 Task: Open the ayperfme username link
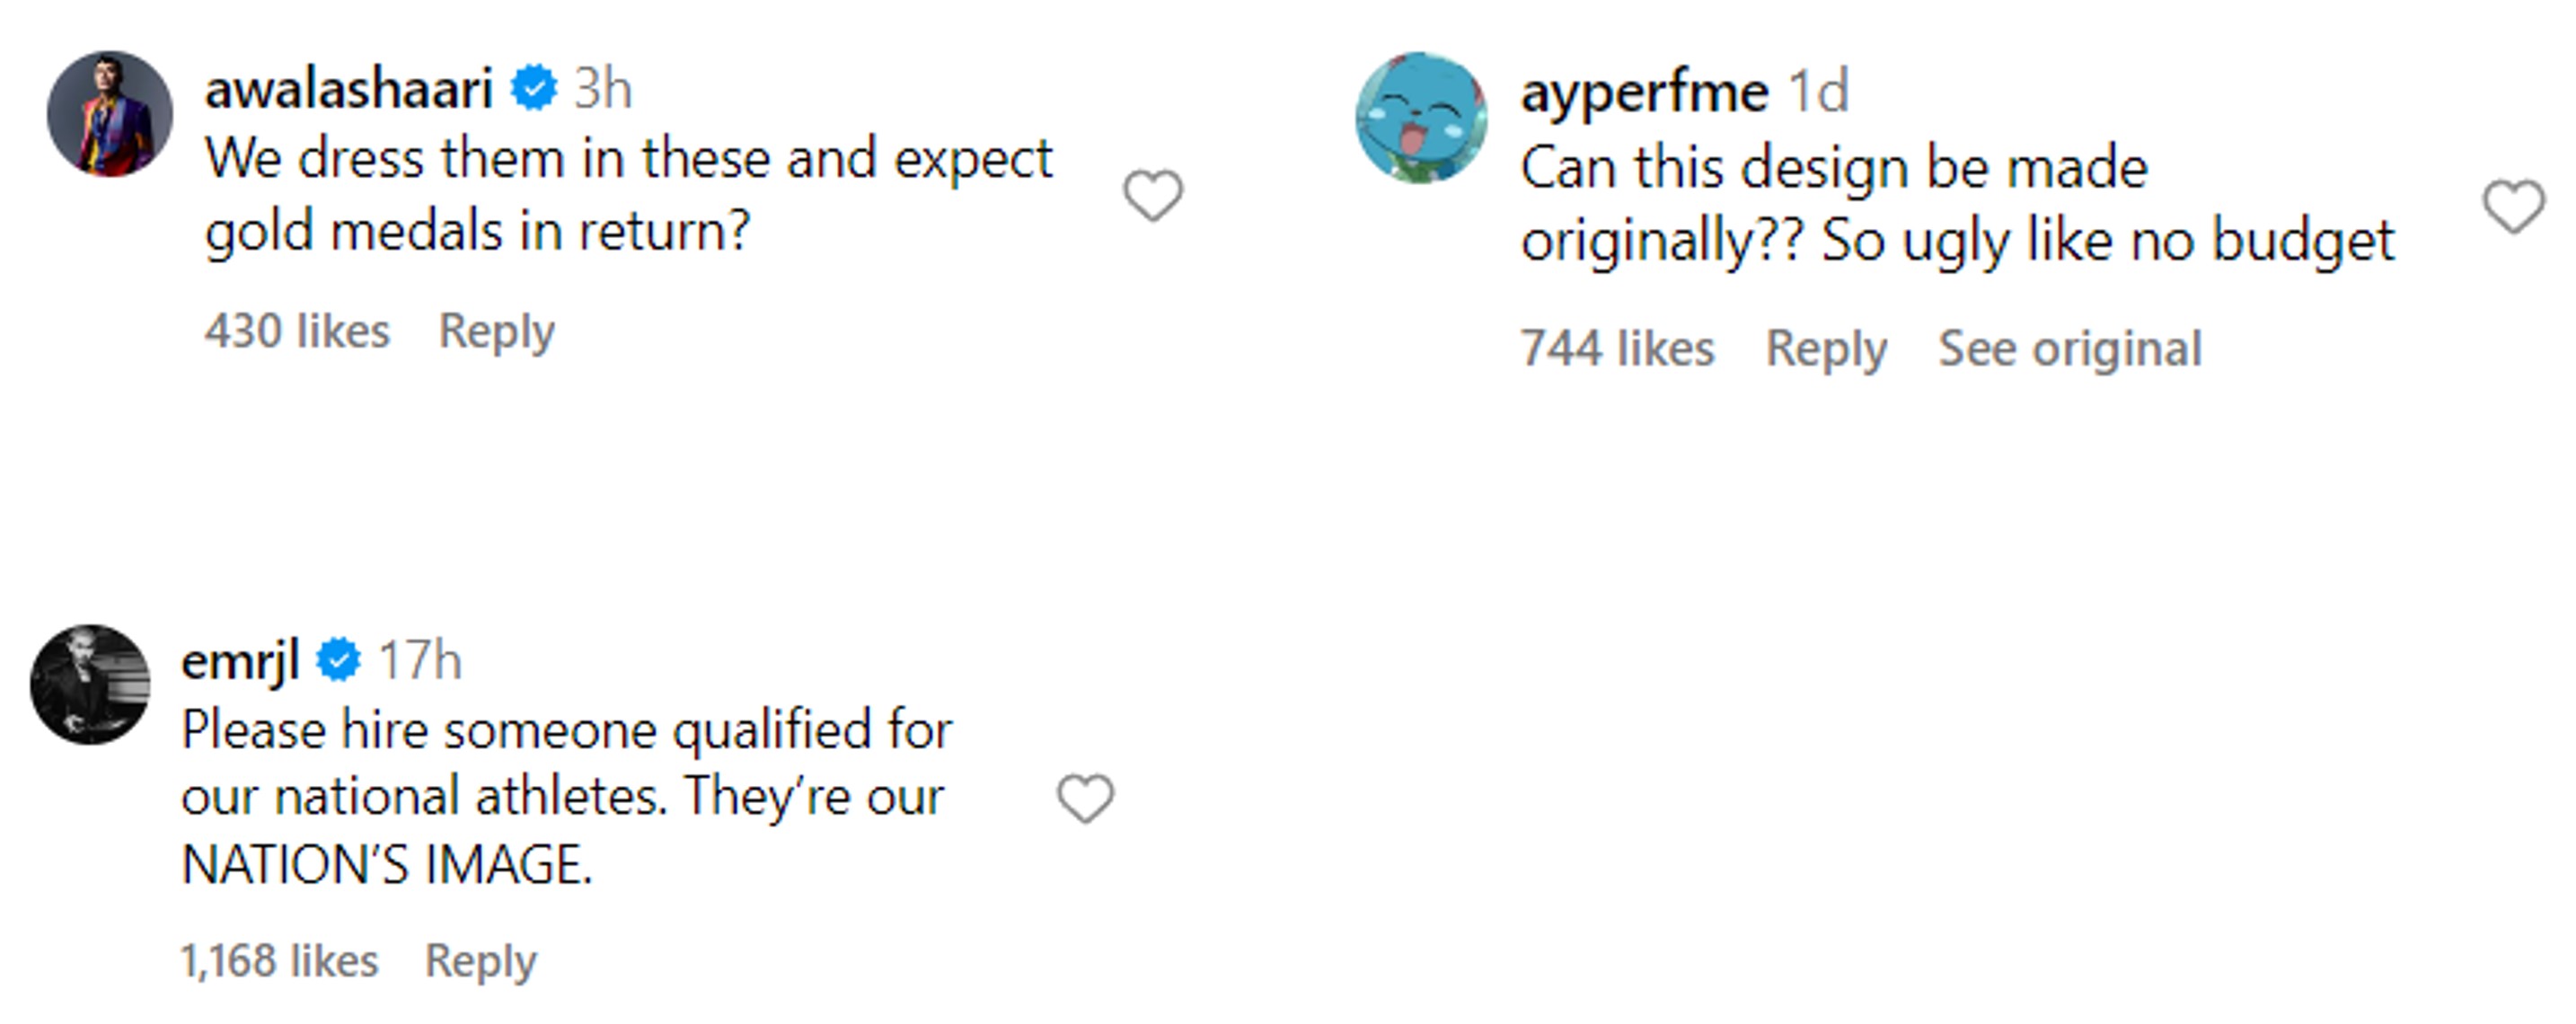coord(1644,92)
